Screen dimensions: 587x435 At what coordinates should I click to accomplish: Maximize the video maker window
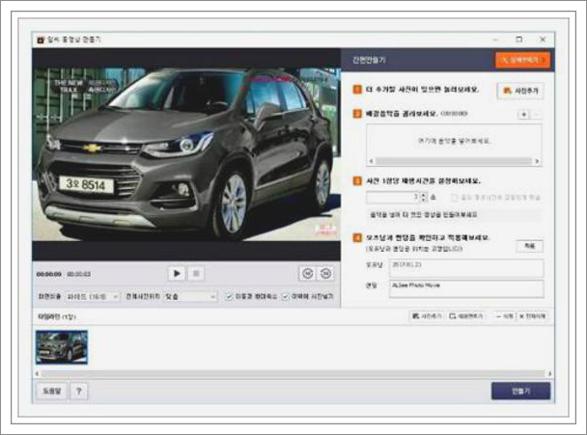point(519,39)
